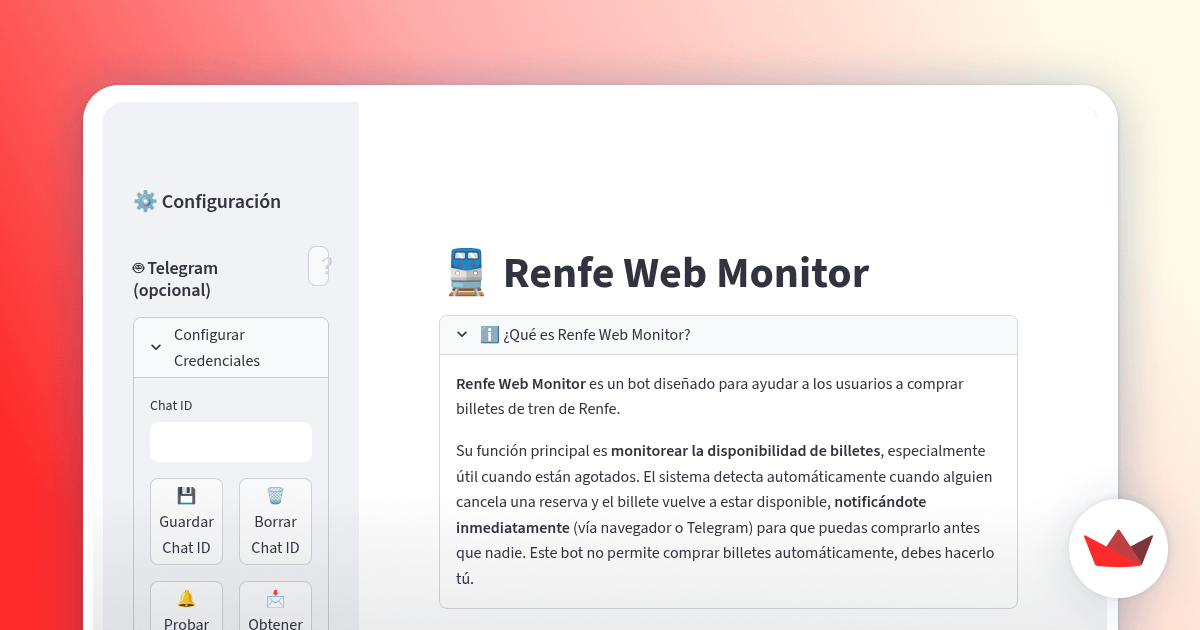Click the crown logo in the bottom-right corner
1200x630 pixels.
(1118, 549)
